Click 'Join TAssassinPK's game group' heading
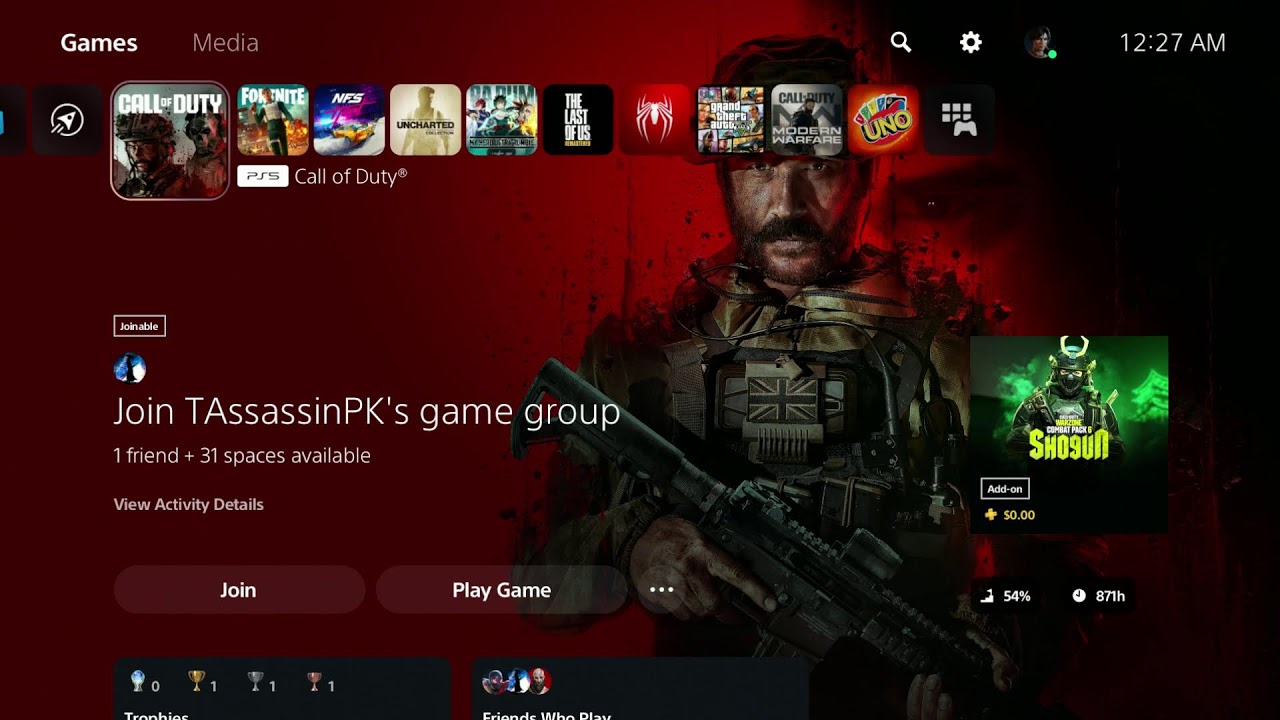This screenshot has width=1280, height=720. click(x=367, y=412)
